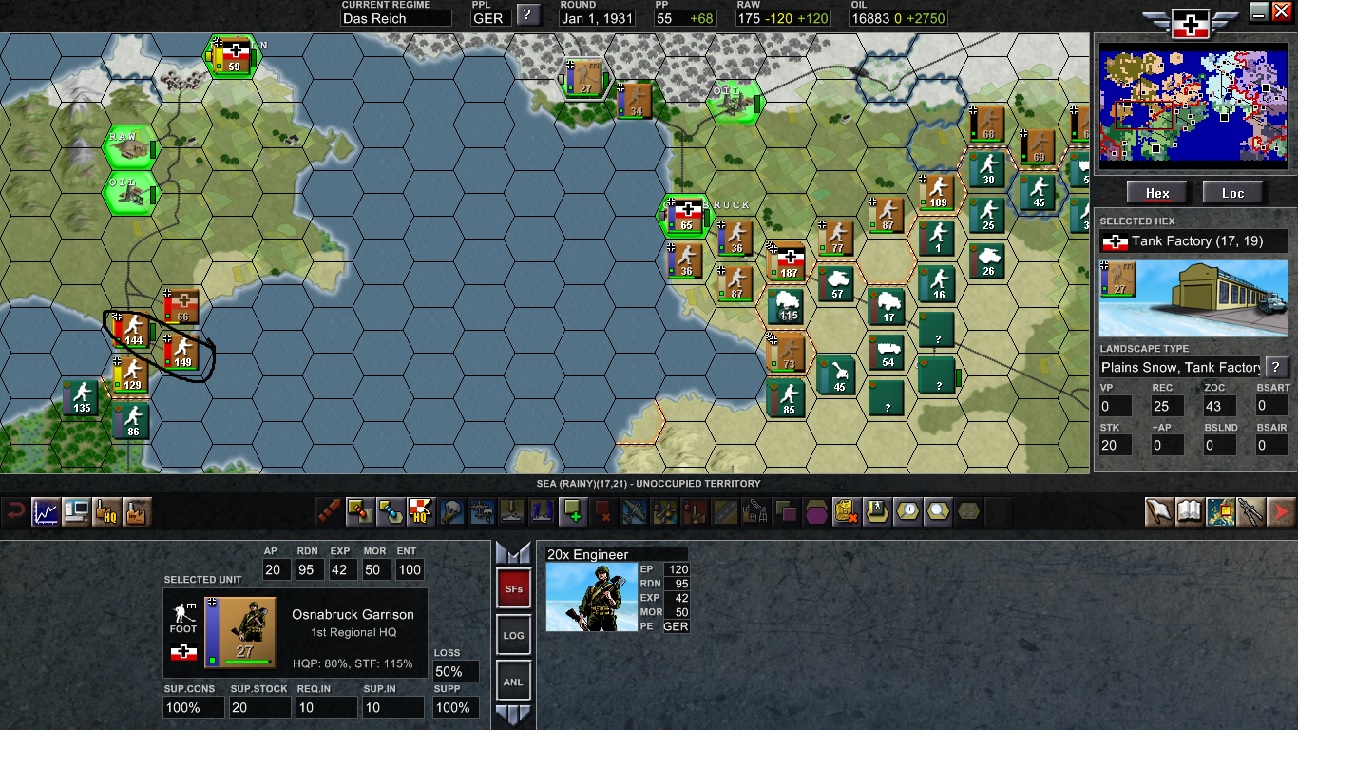Viewport: 1366px width, 768px height.
Task: Click the info hexagon icon
Action: tap(907, 513)
